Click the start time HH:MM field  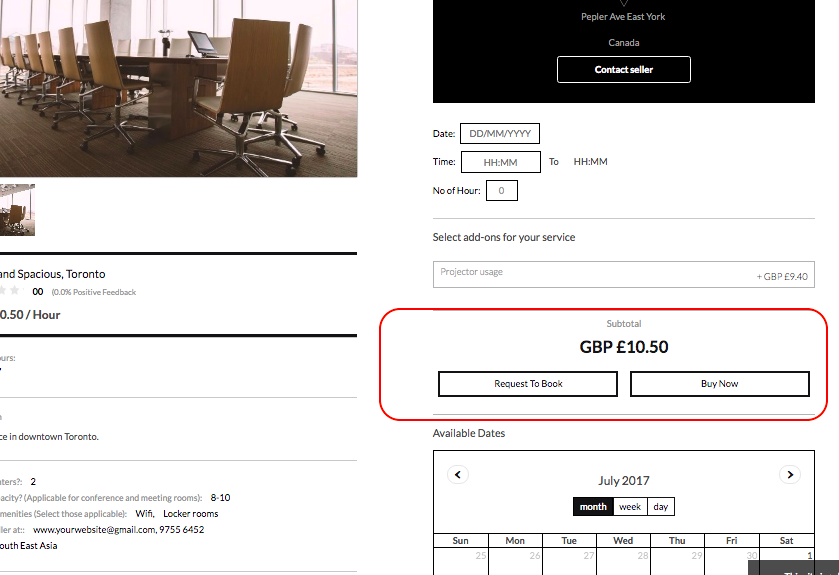[500, 162]
